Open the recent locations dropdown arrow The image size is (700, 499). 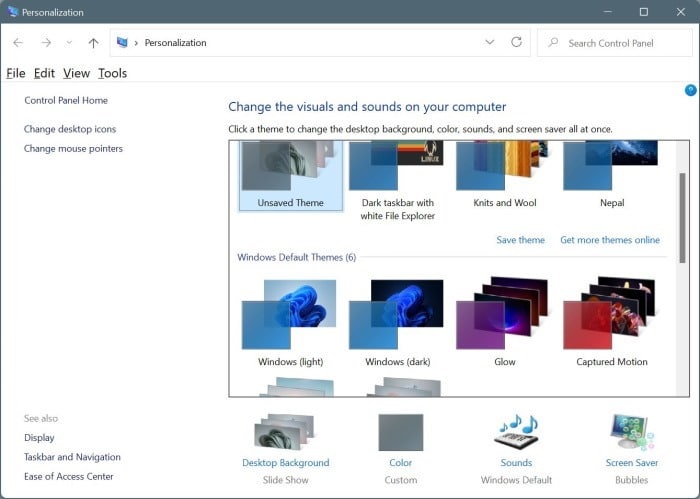69,43
